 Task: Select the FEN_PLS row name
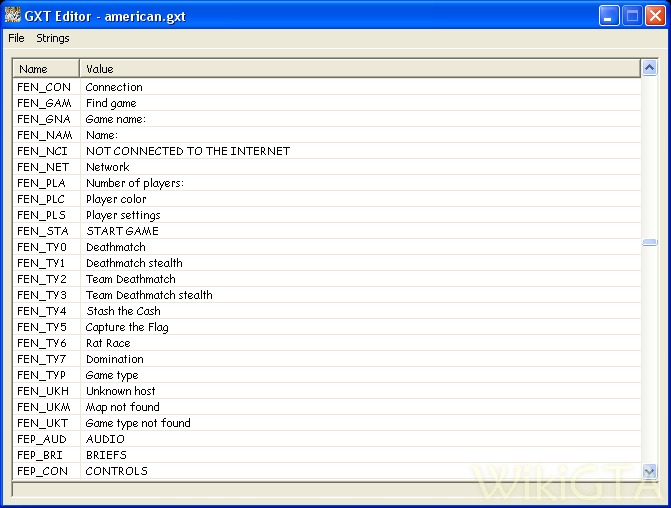click(41, 215)
